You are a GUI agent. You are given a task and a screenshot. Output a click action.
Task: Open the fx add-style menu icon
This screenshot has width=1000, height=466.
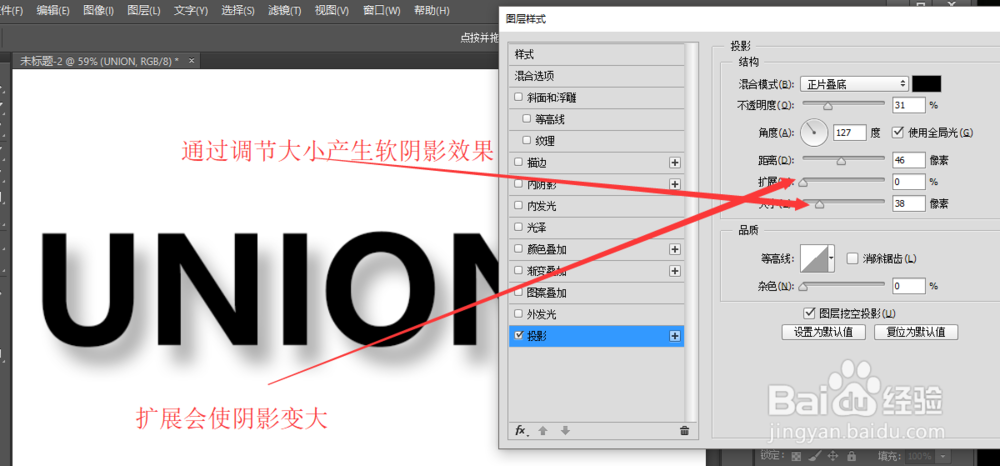coord(522,430)
